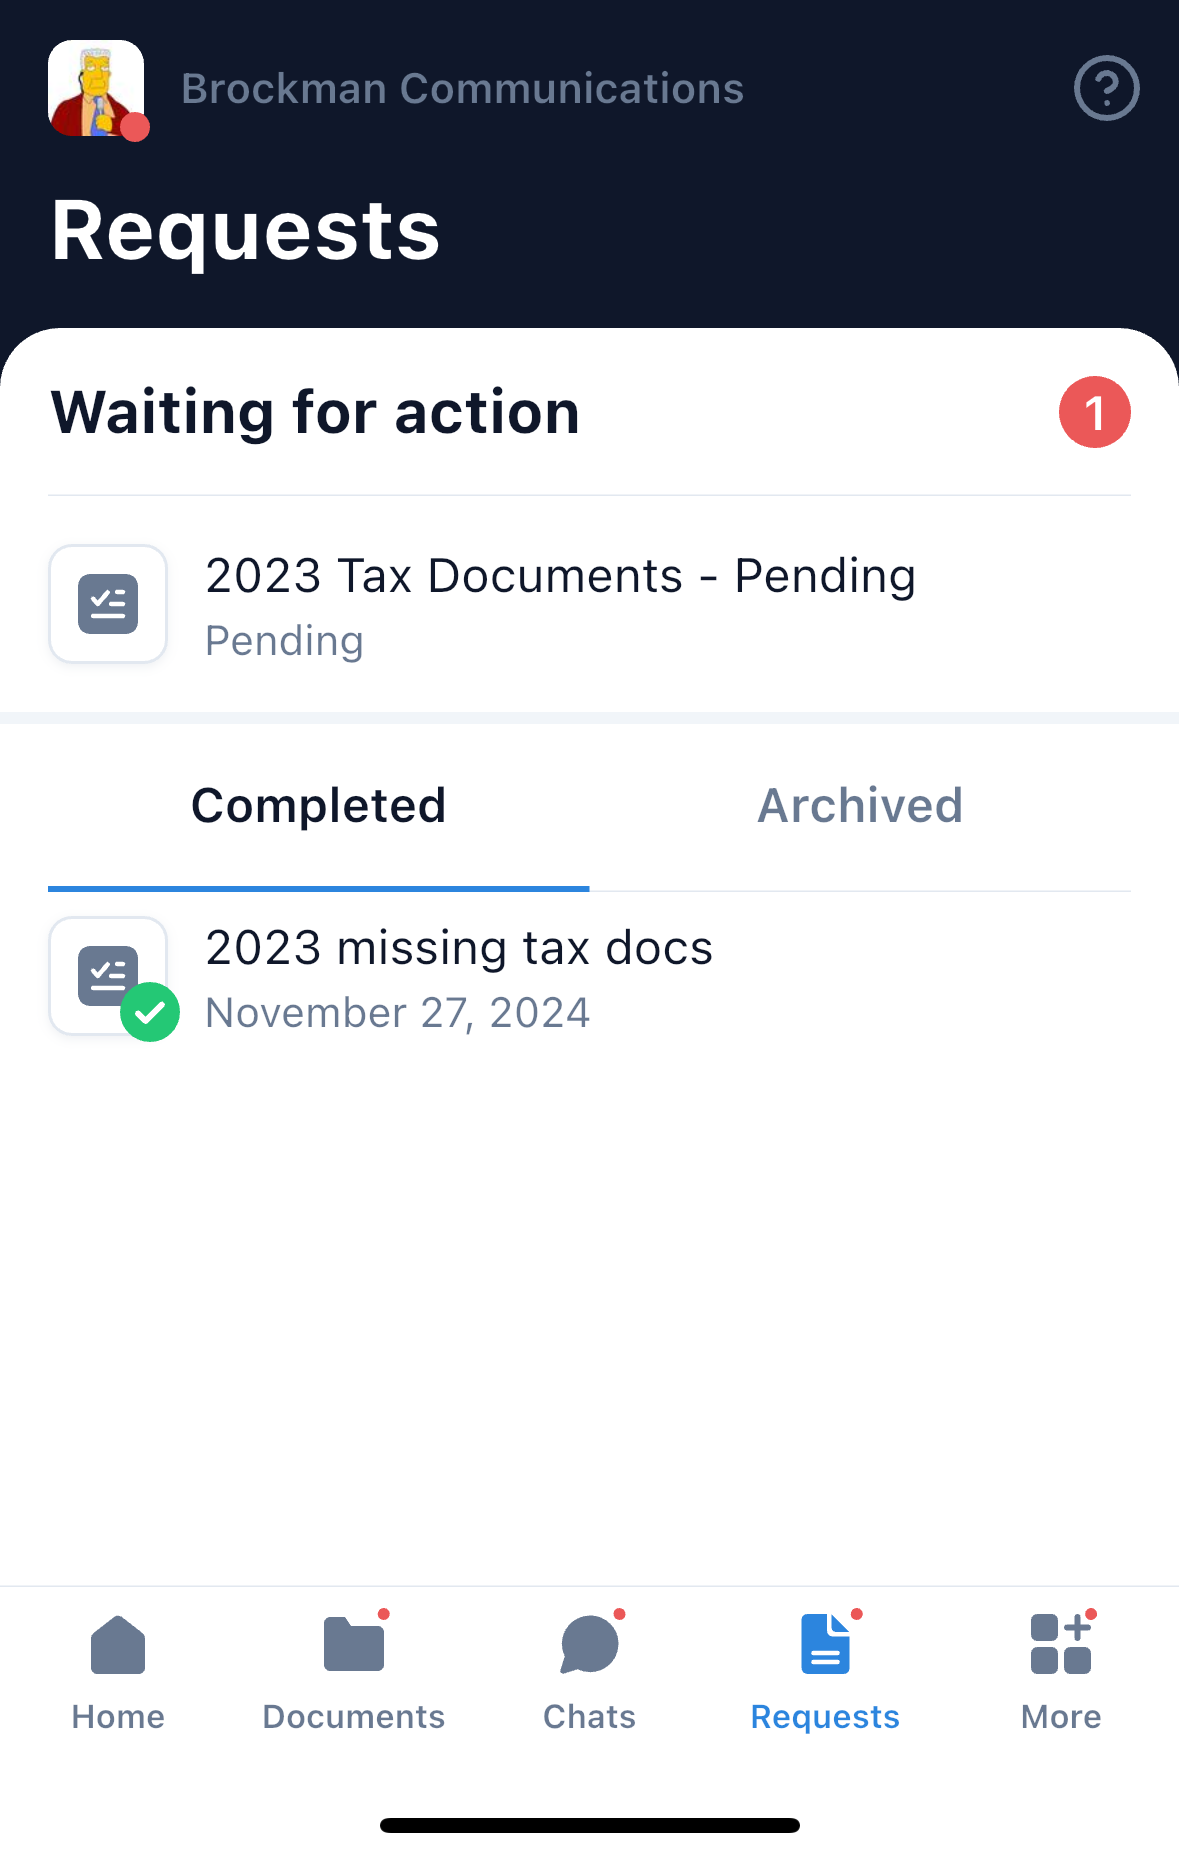The height and width of the screenshot is (1857, 1179).
Task: Open the More grid icon
Action: pyautogui.click(x=1060, y=1645)
